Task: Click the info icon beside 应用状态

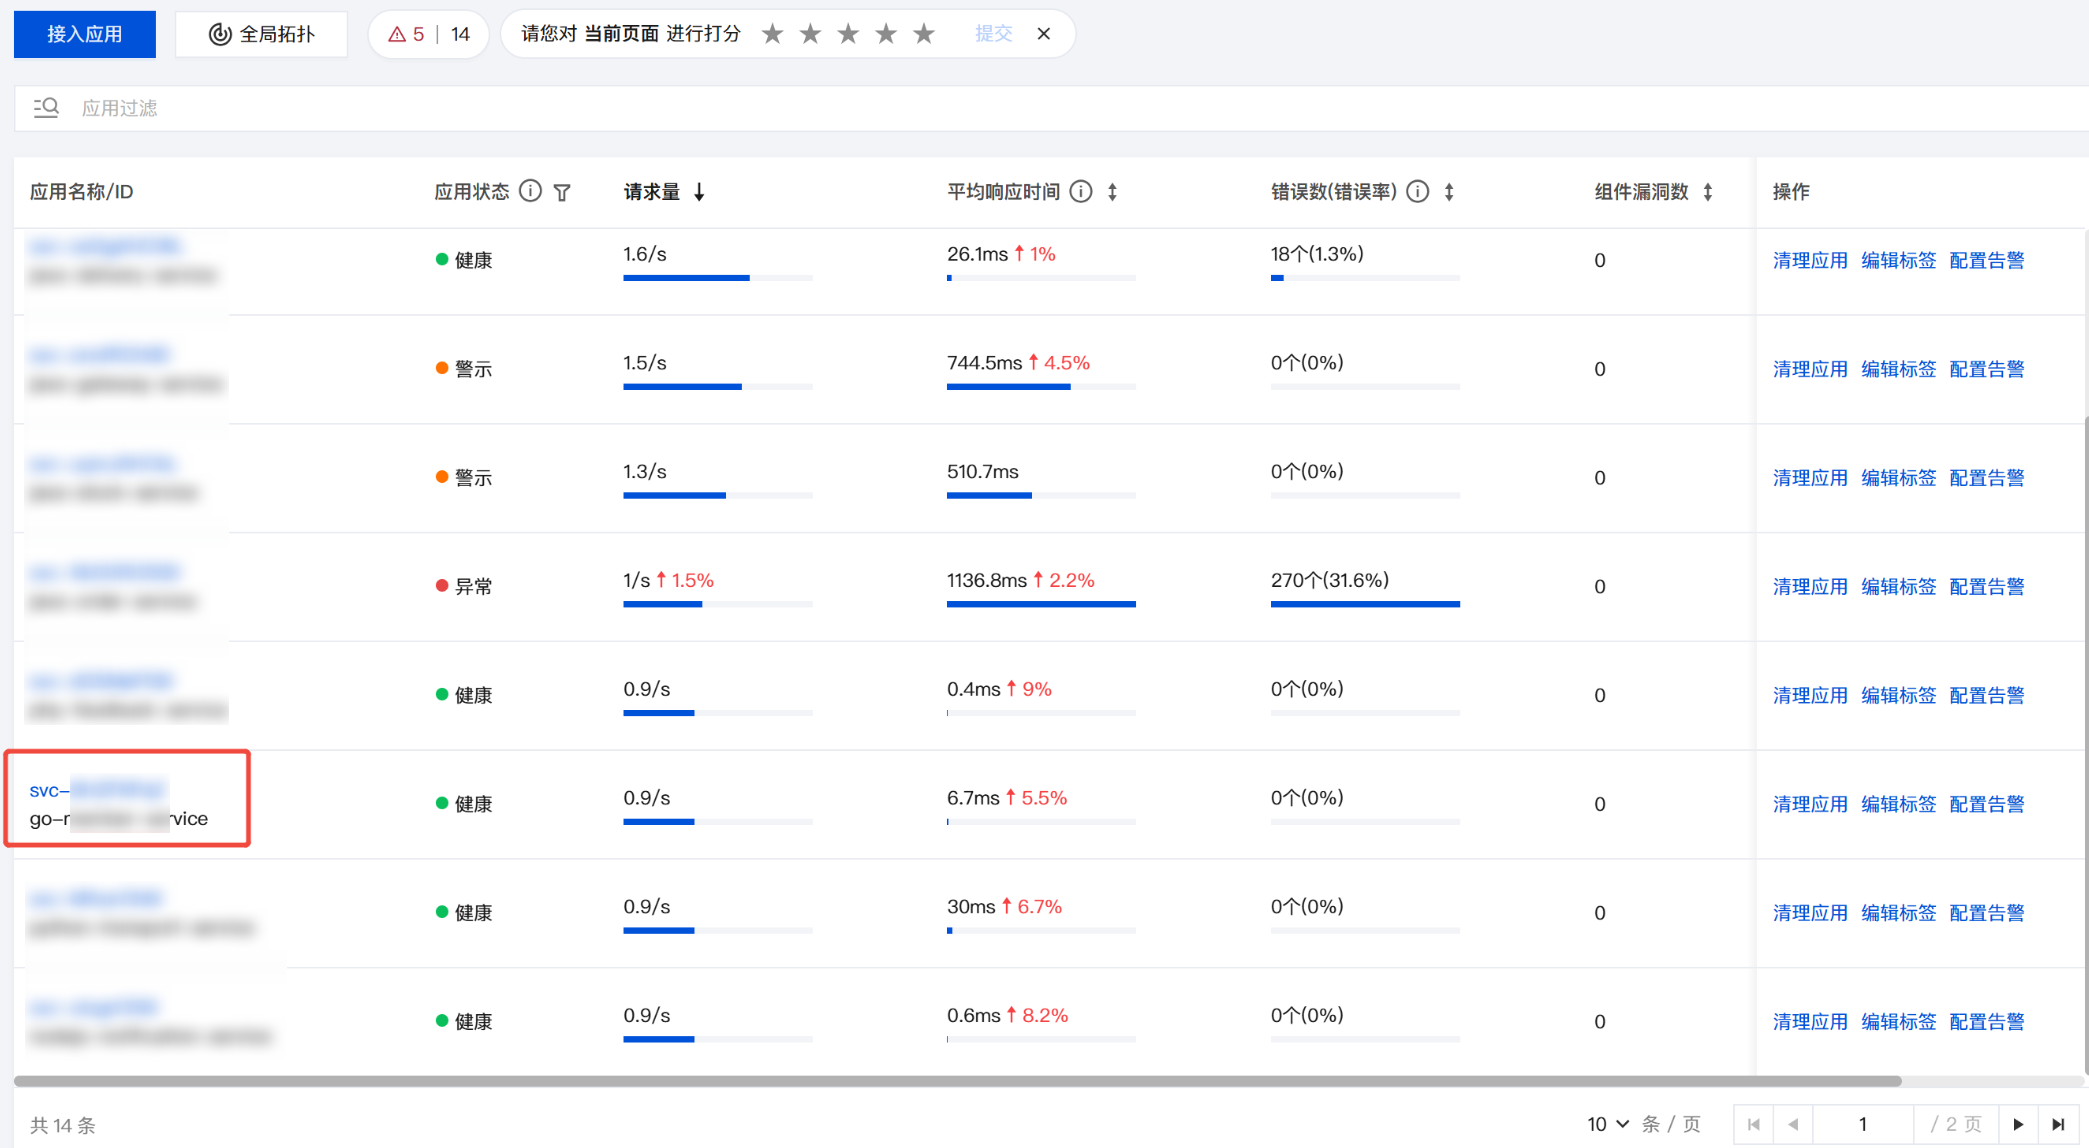Action: pos(531,191)
